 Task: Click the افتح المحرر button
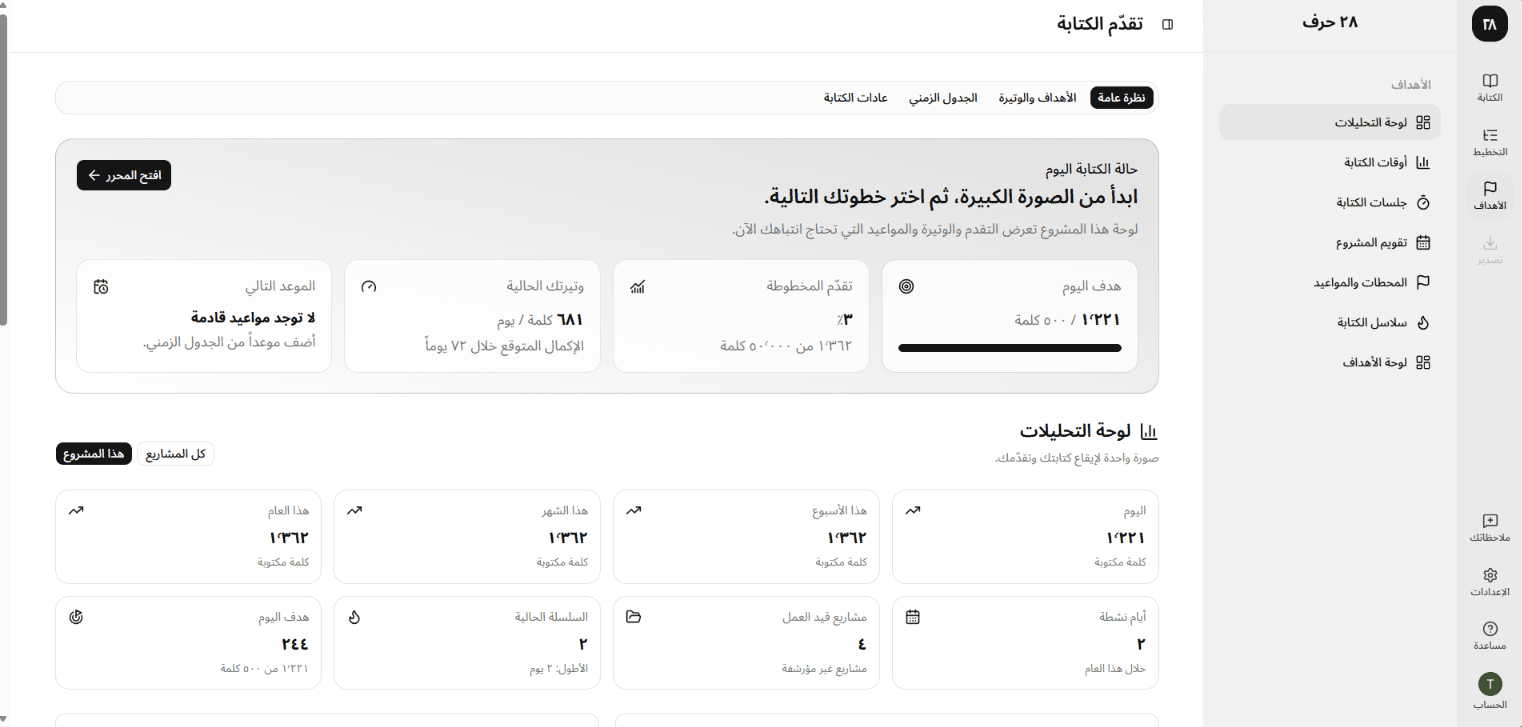coord(124,175)
